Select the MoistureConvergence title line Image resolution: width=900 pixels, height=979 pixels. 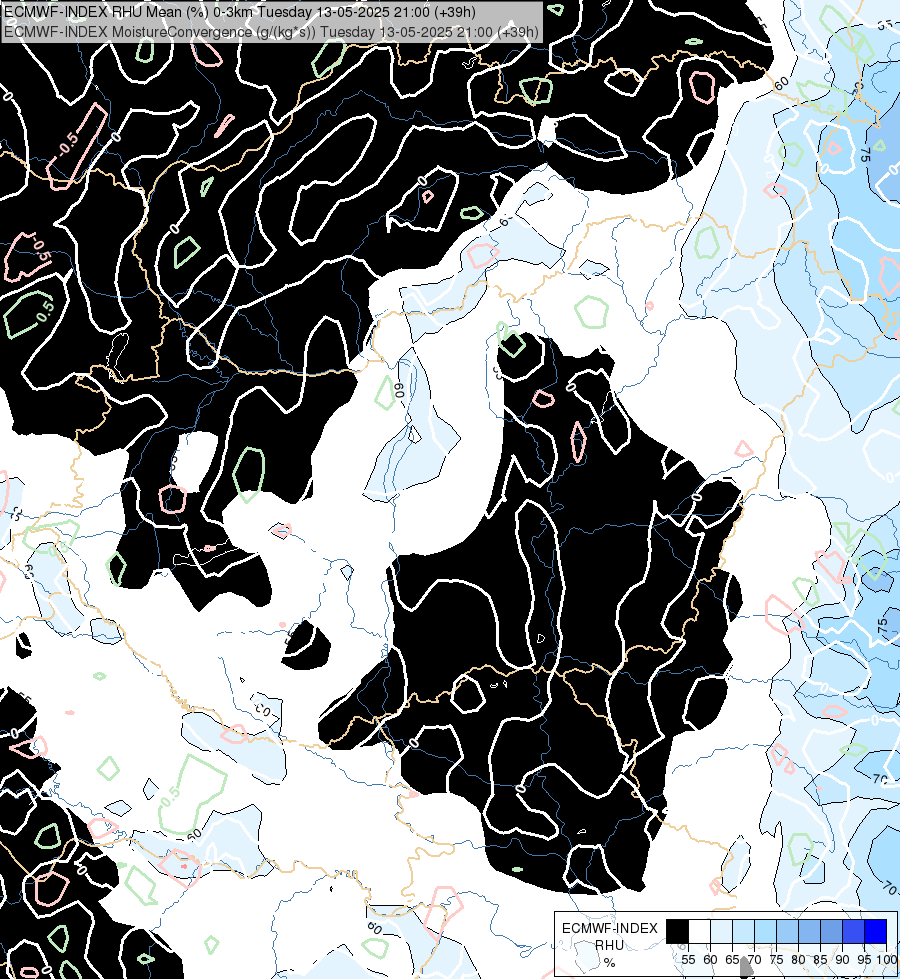click(271, 32)
